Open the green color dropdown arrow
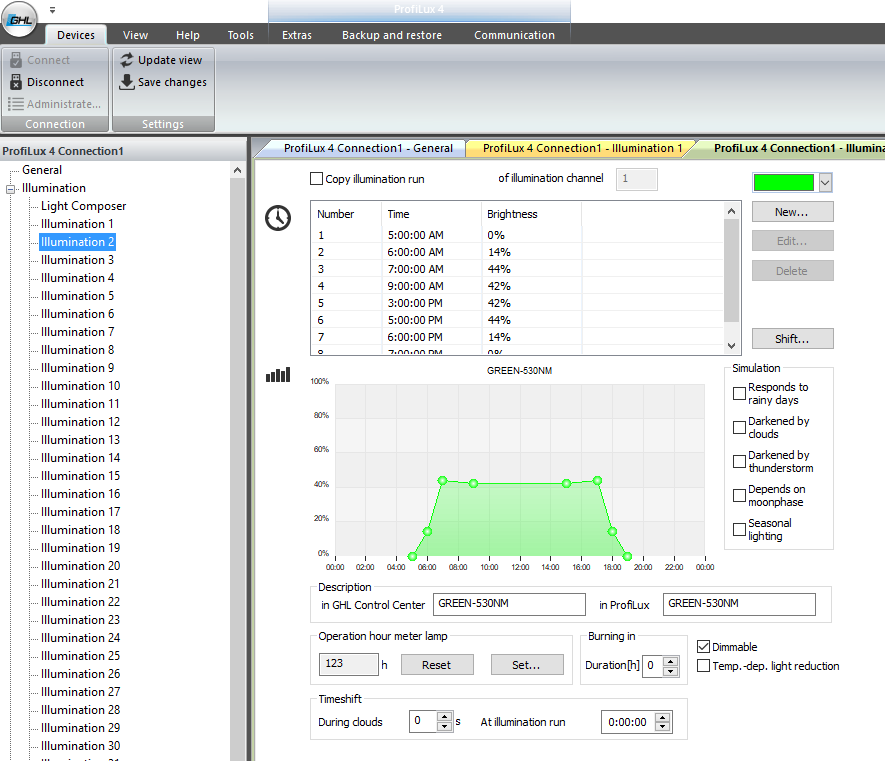The width and height of the screenshot is (885, 761). click(825, 183)
